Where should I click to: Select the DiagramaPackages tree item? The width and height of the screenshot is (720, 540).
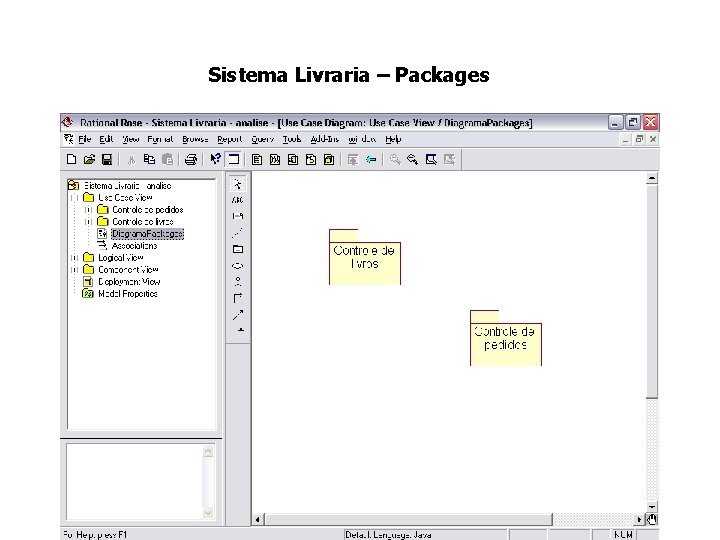(147, 234)
